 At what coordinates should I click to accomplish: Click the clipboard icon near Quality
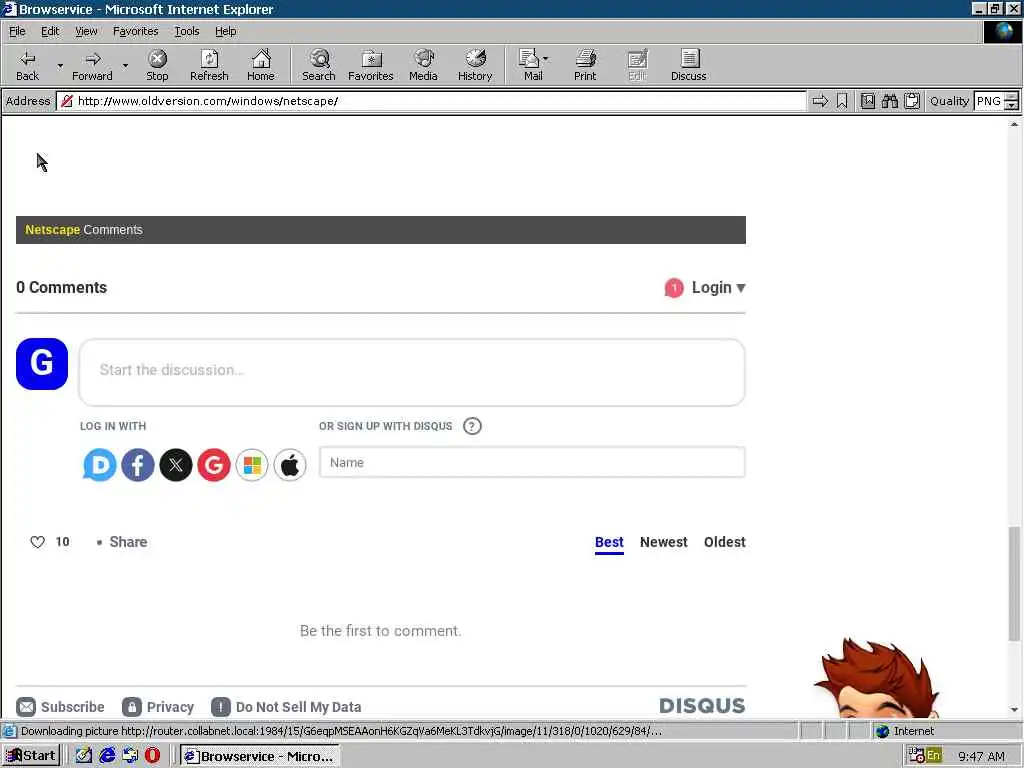pos(912,101)
